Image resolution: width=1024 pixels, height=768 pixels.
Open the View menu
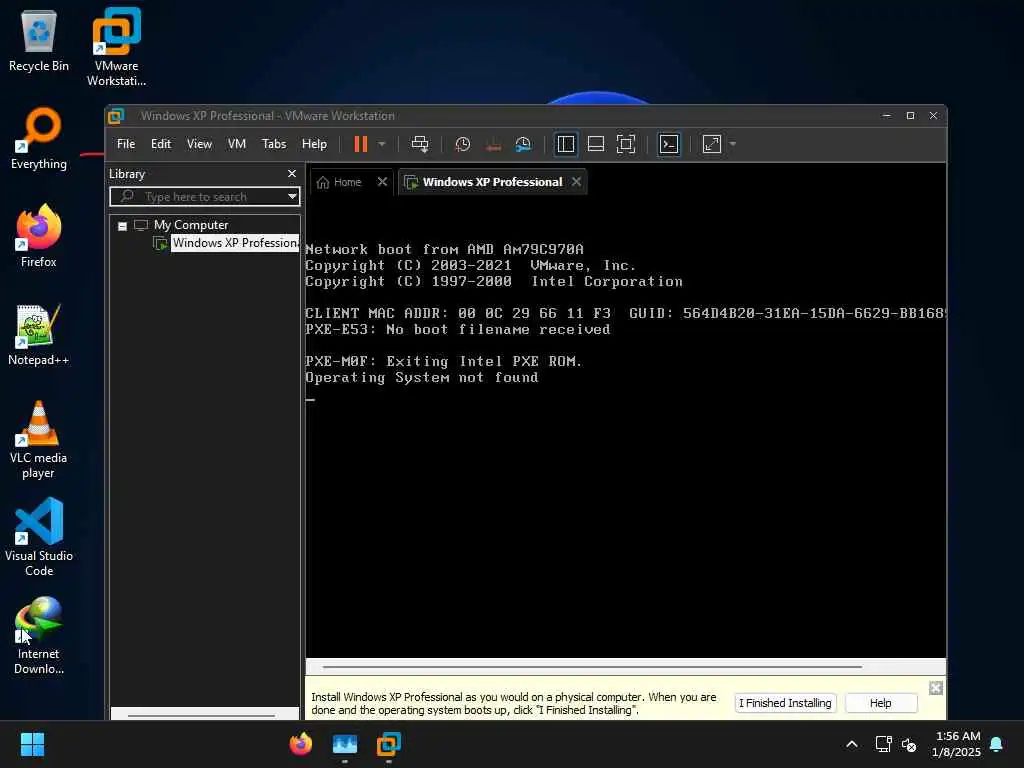[x=199, y=144]
